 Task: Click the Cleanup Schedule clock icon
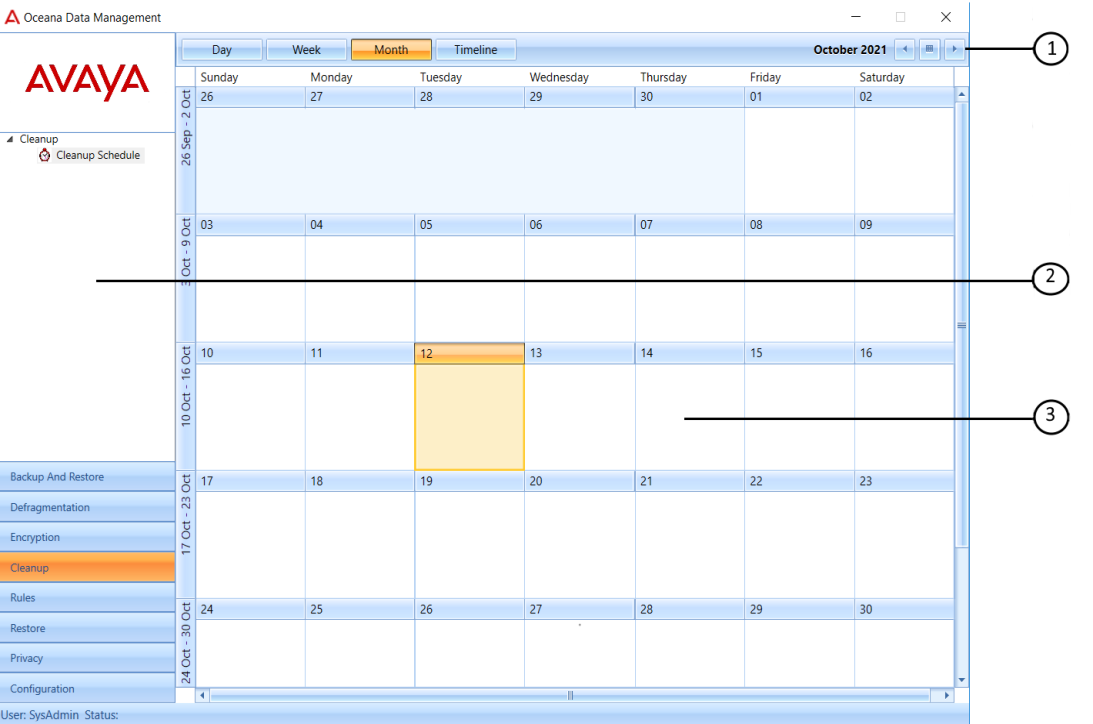click(x=45, y=155)
